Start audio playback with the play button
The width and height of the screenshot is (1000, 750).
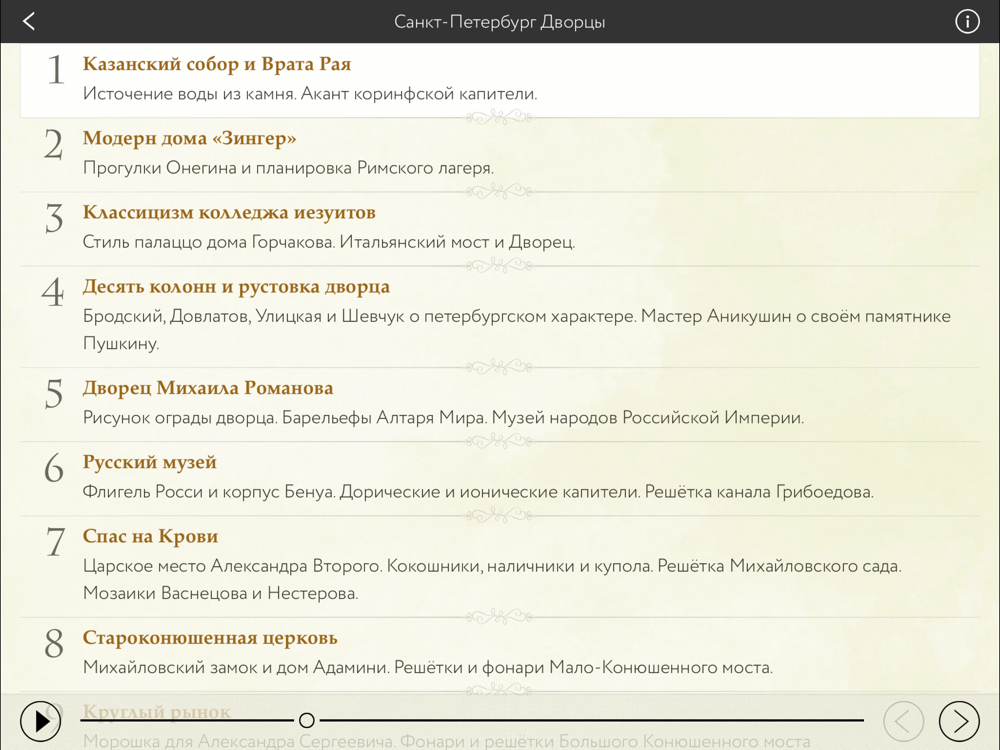pos(40,721)
